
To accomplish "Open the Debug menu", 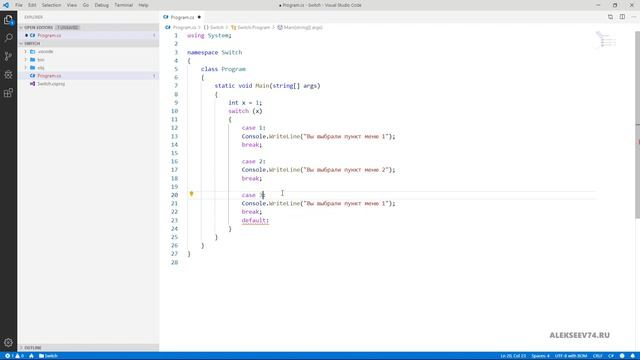I will [102, 5].
